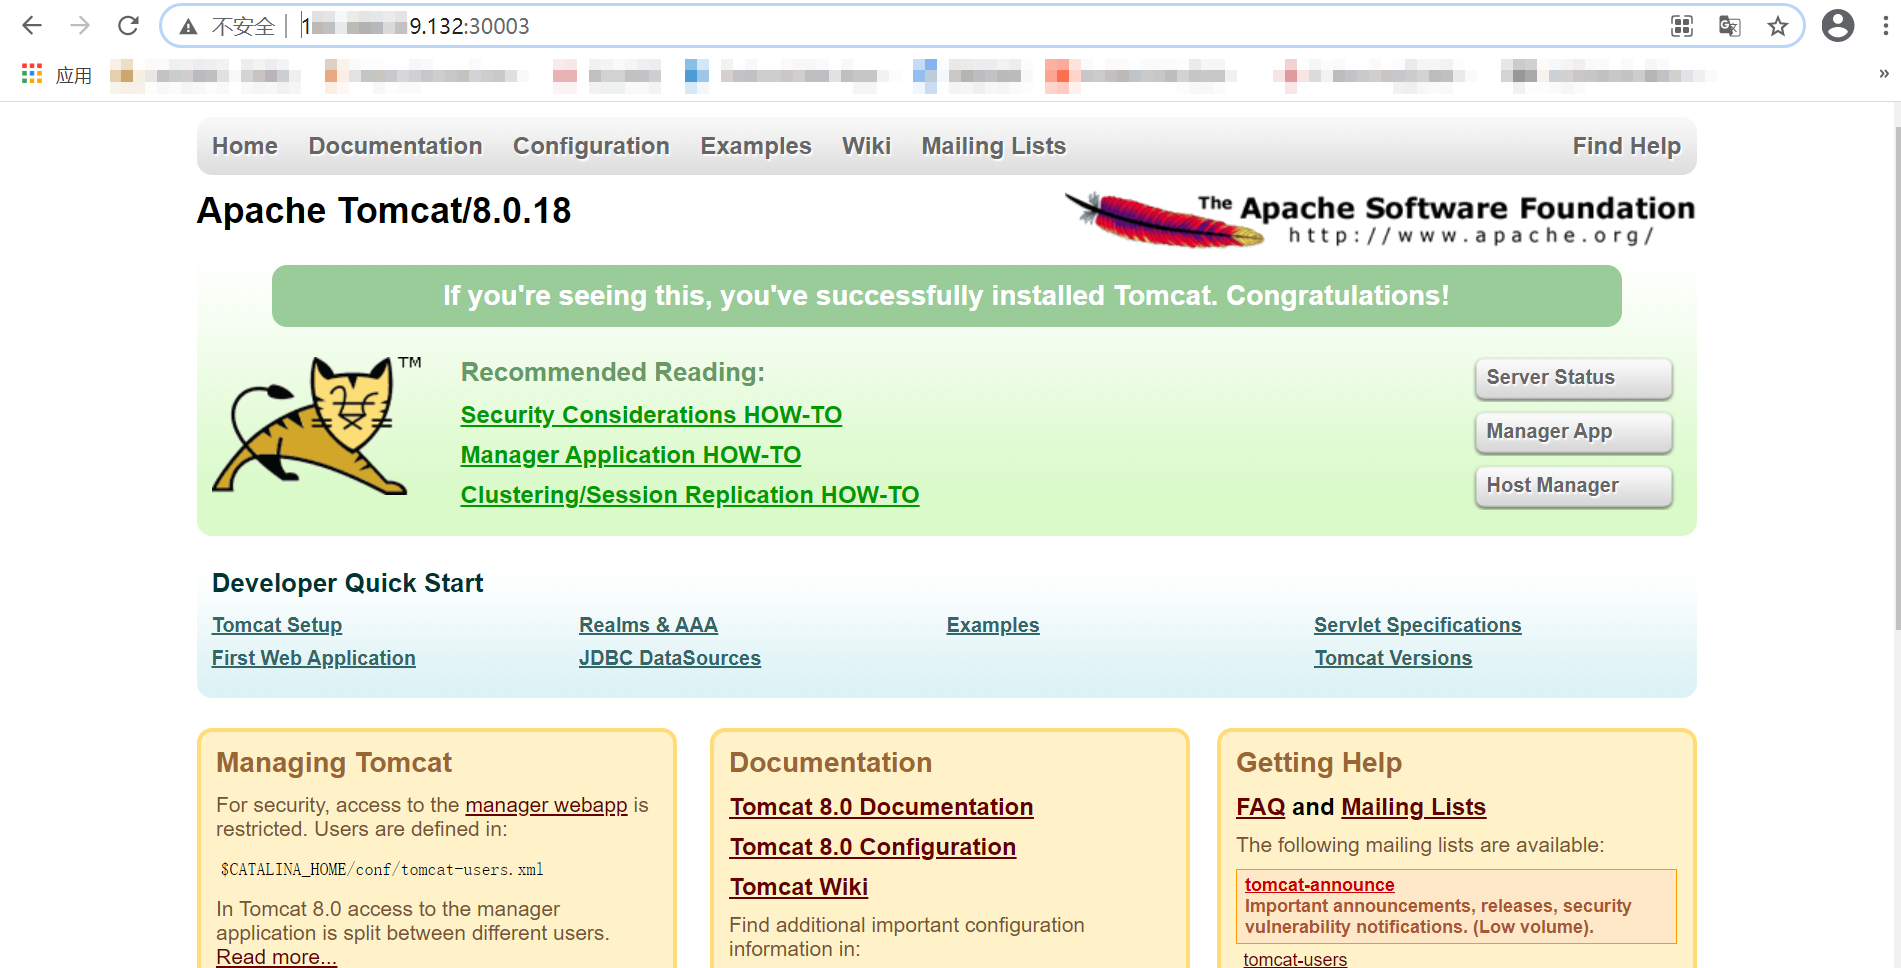Click the http://www.apache.org/ text in logo

pos(1471,236)
